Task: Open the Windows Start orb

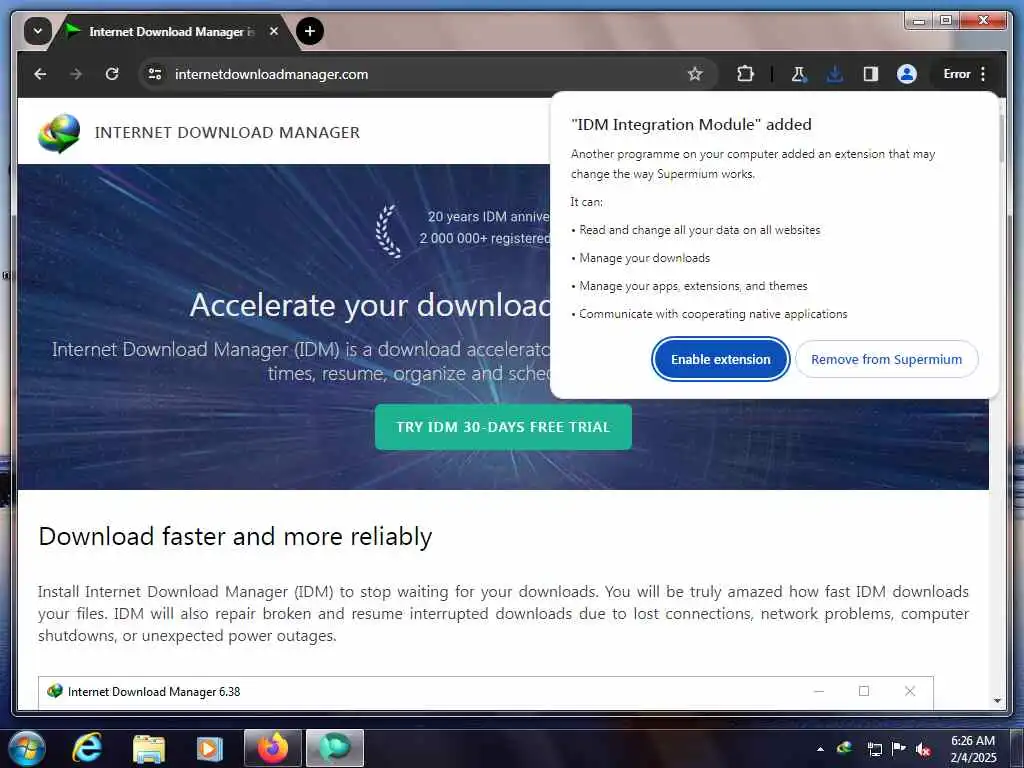Action: point(27,748)
